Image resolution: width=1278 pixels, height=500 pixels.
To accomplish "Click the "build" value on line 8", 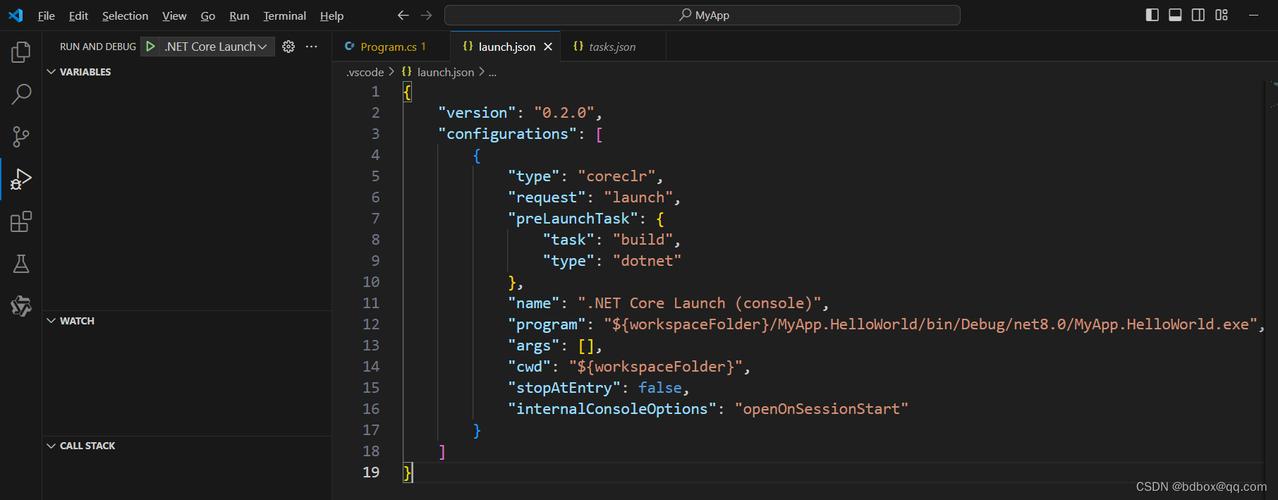I will [642, 239].
